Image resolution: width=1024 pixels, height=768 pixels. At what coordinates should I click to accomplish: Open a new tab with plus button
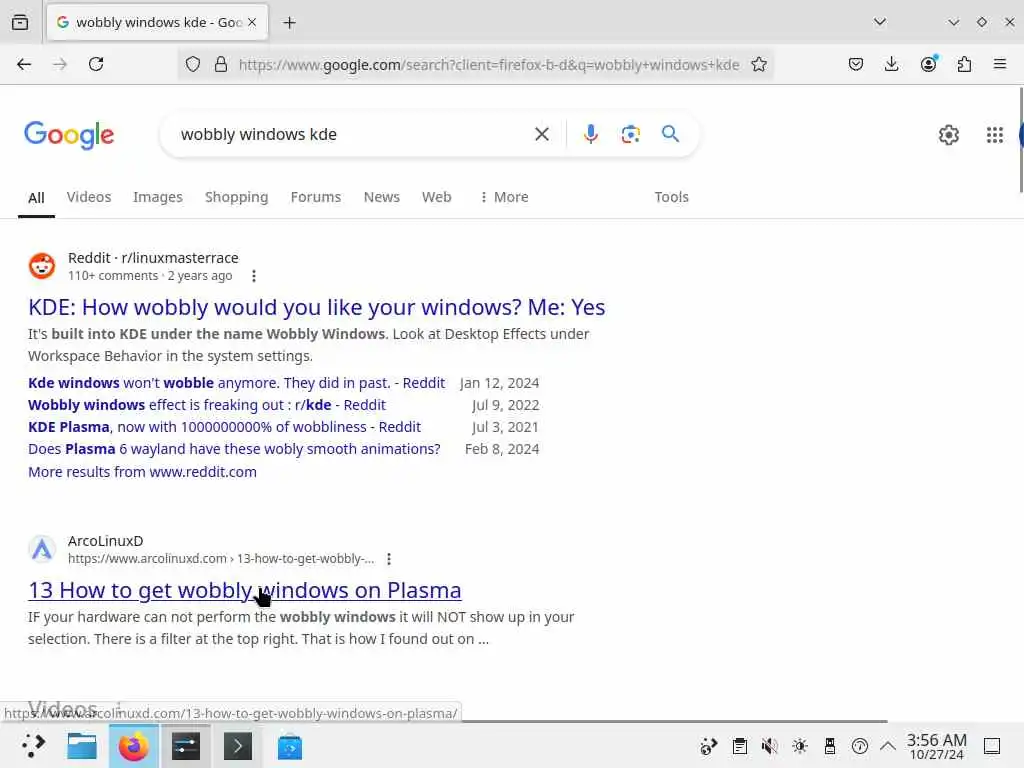289,22
